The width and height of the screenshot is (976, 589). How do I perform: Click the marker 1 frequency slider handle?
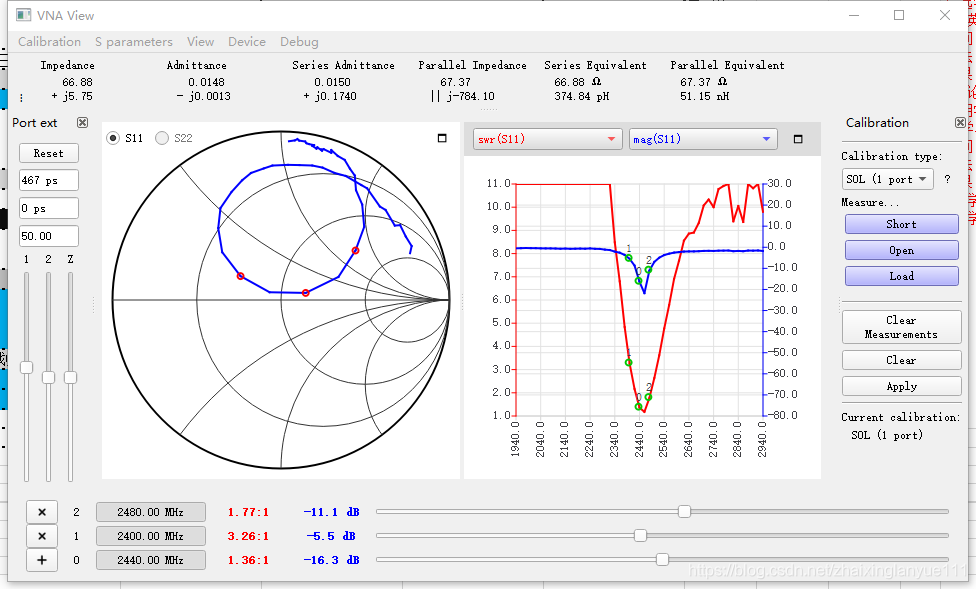click(x=640, y=535)
